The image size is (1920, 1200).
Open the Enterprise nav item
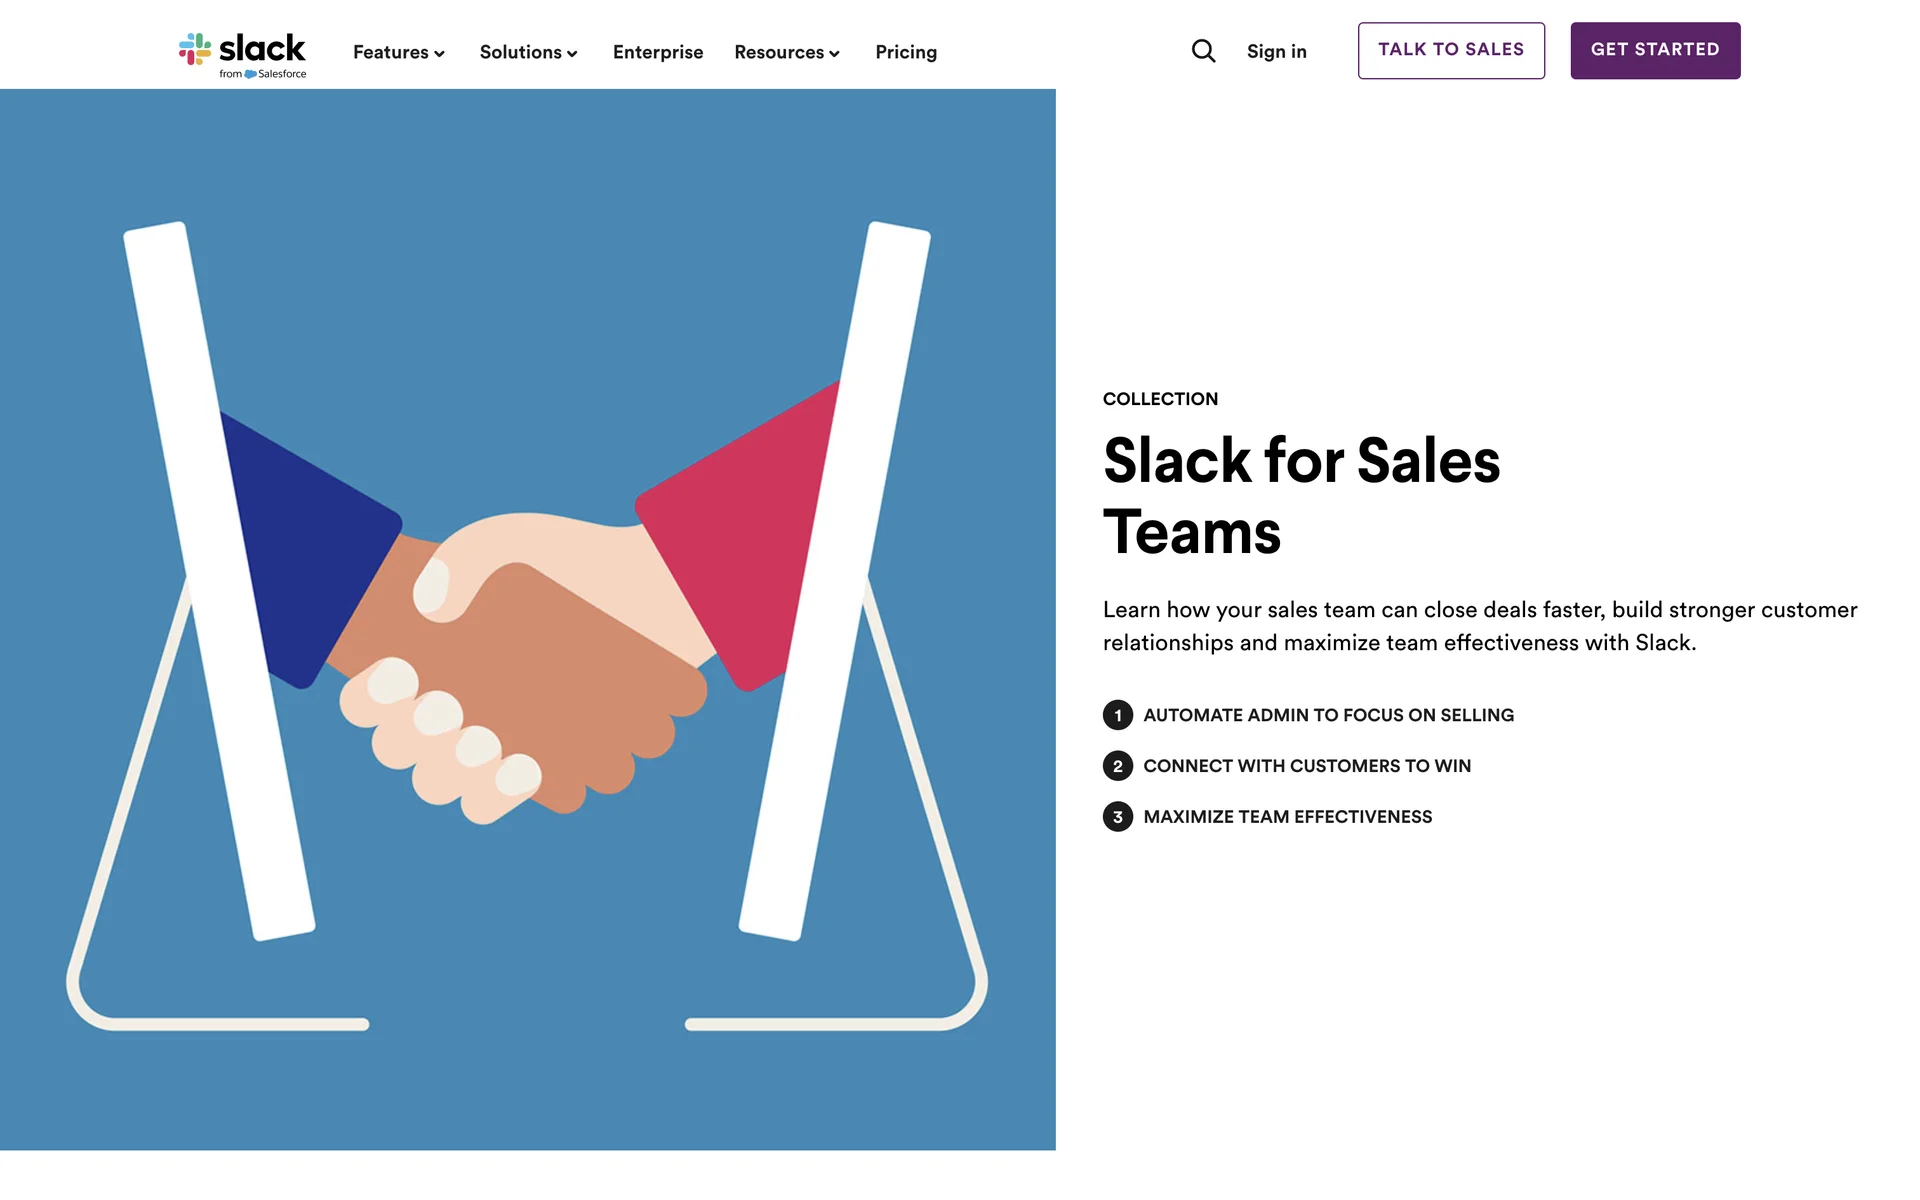pyautogui.click(x=657, y=52)
